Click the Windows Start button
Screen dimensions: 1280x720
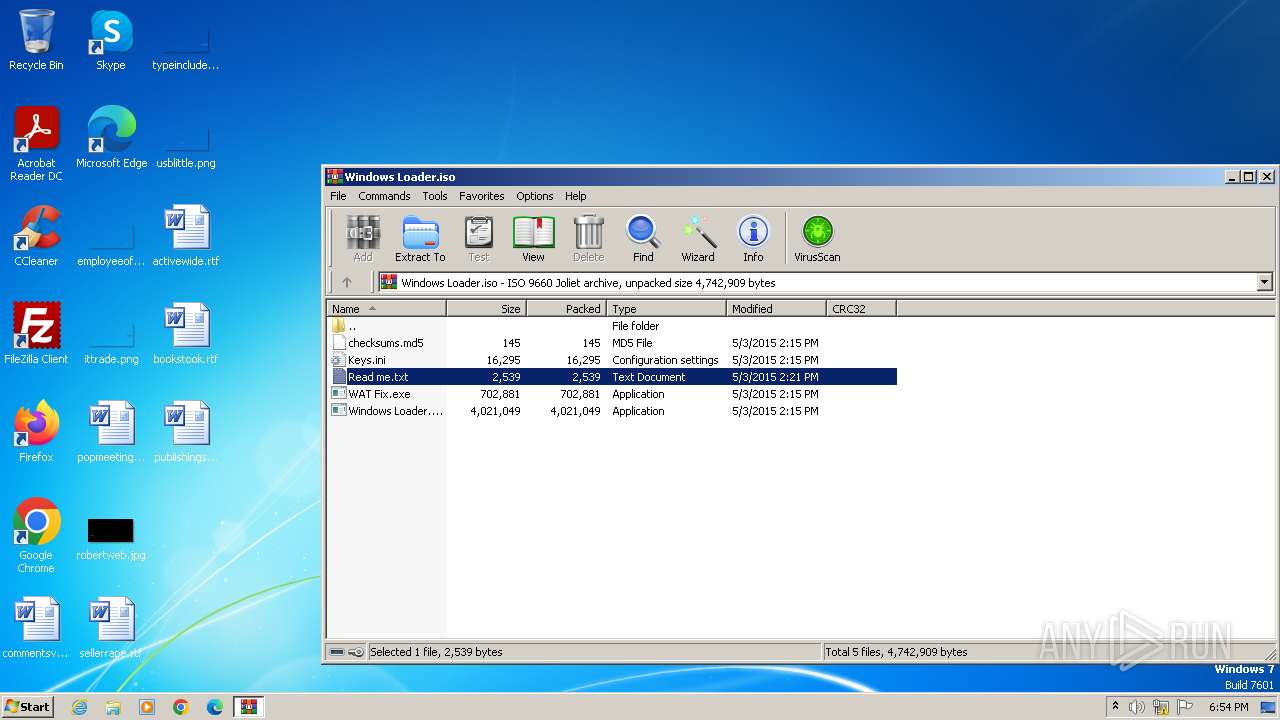pos(27,706)
